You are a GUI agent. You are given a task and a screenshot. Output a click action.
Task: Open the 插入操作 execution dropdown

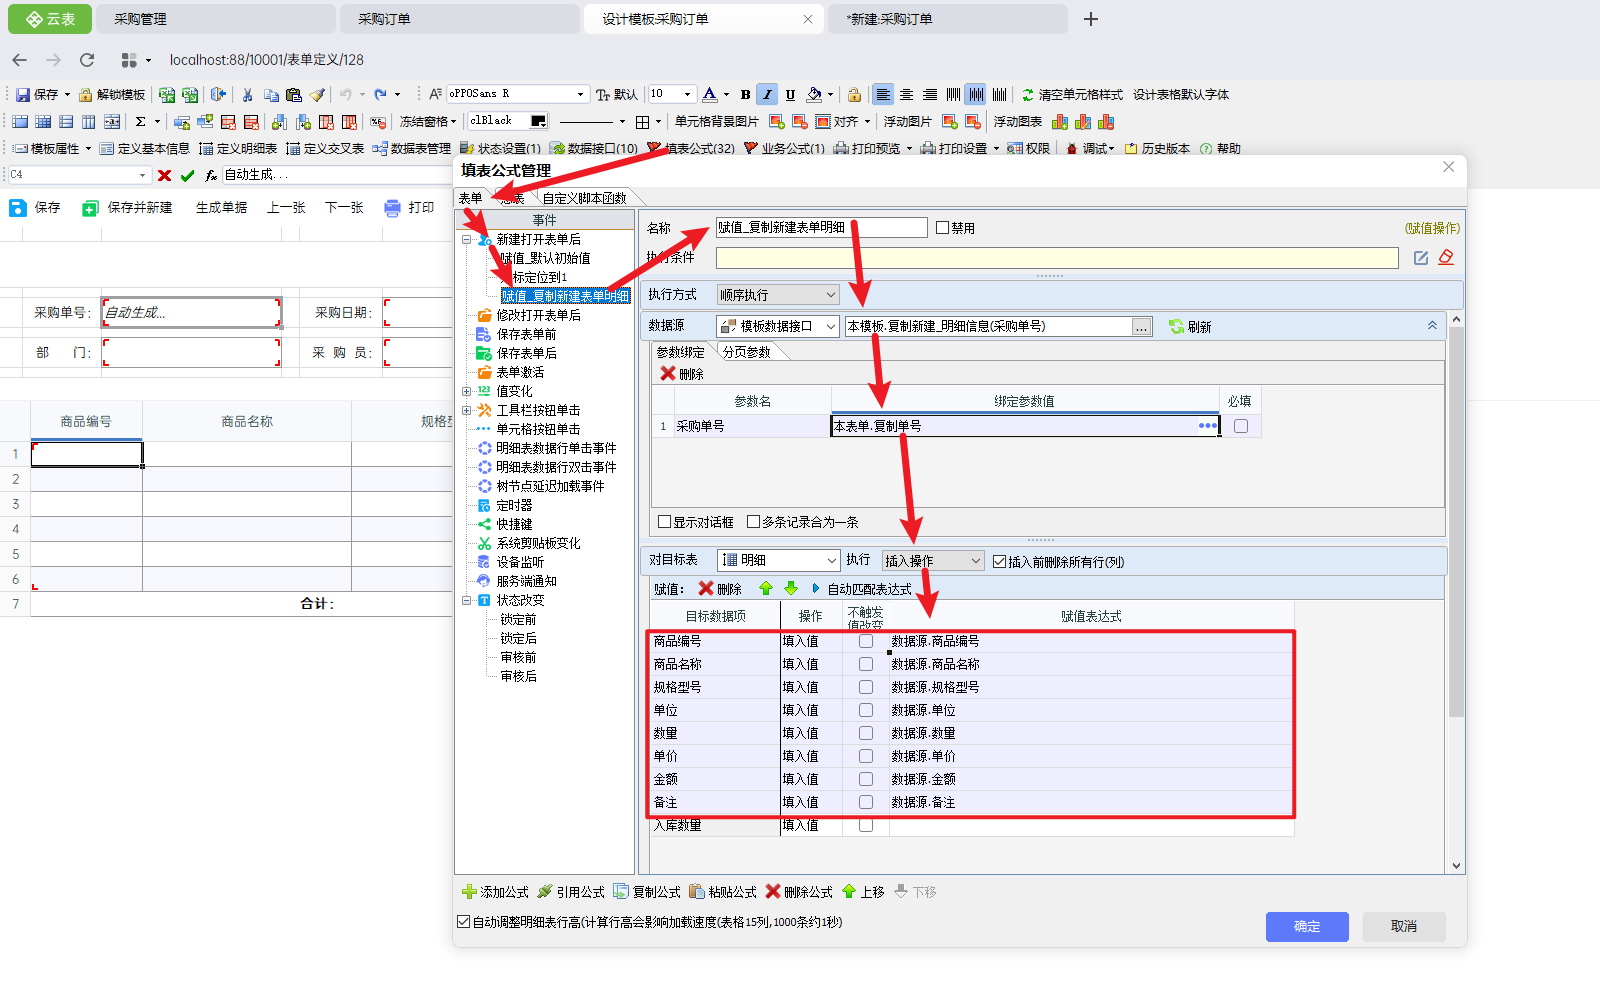(x=933, y=561)
